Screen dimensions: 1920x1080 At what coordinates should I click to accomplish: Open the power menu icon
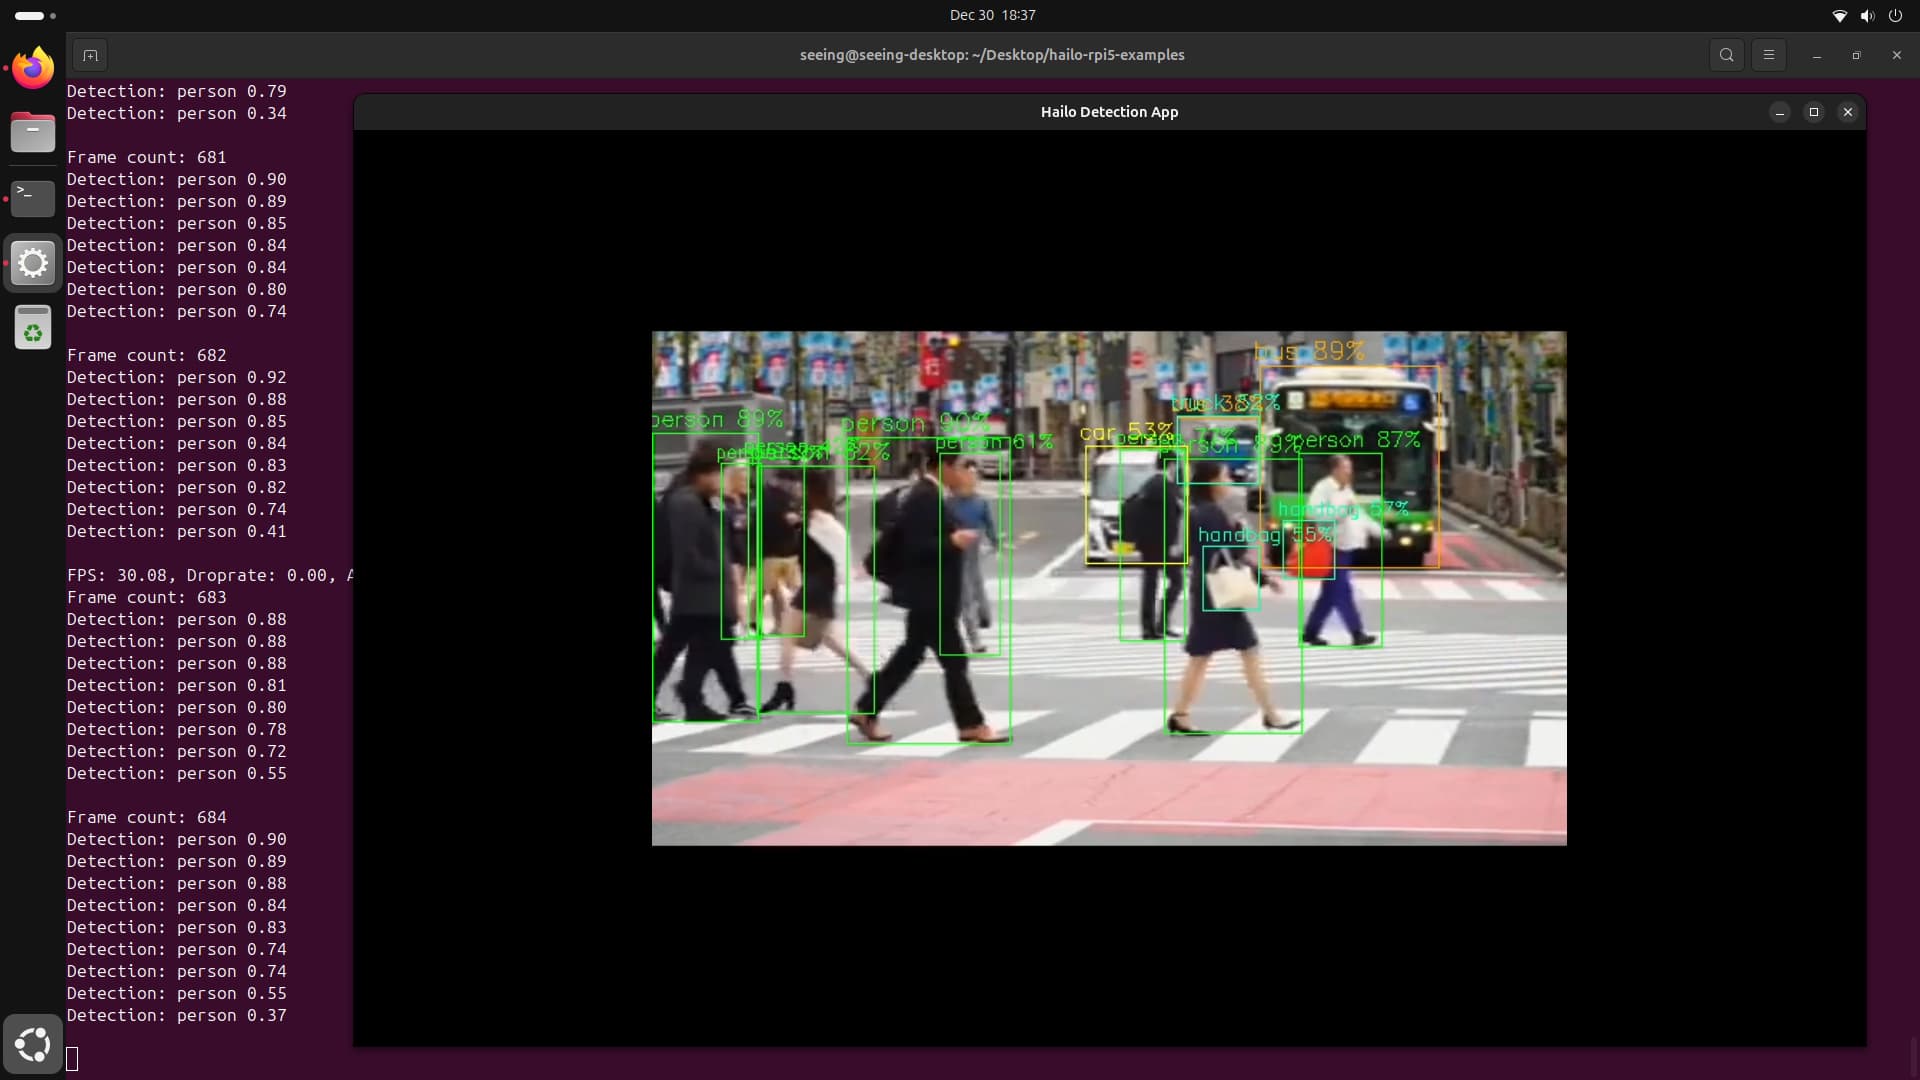1895,15
